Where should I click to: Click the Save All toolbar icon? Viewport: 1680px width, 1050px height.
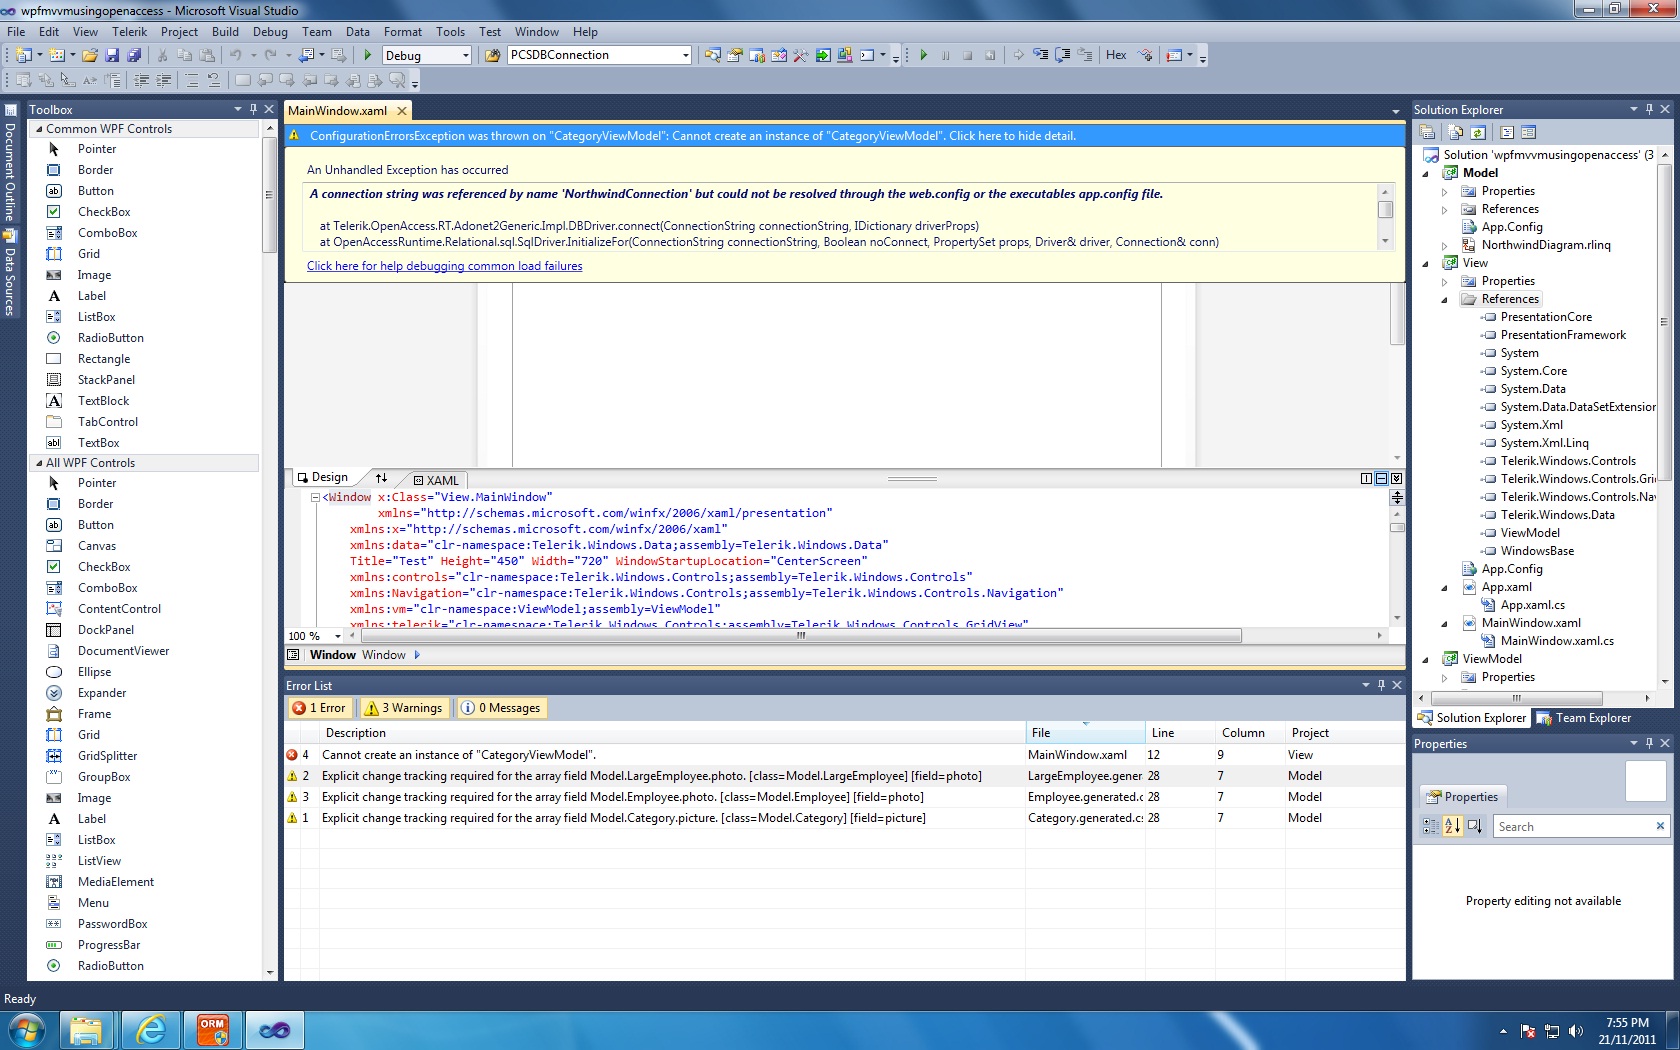[134, 56]
